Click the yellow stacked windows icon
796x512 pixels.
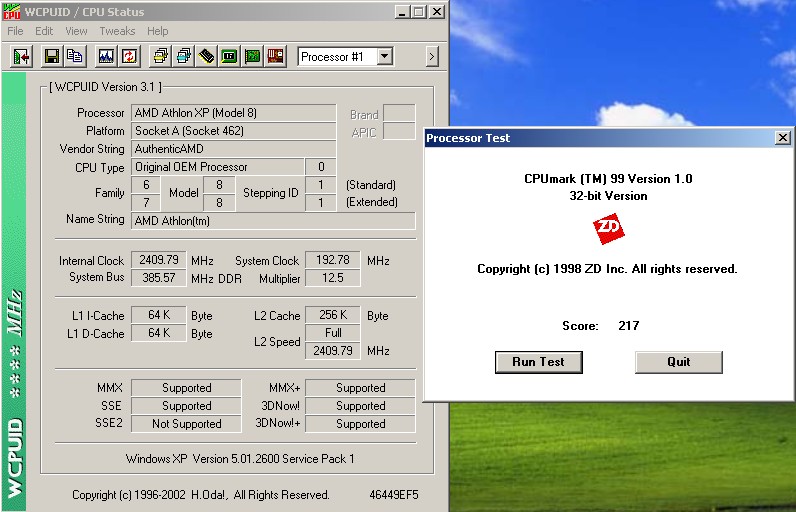pos(160,56)
